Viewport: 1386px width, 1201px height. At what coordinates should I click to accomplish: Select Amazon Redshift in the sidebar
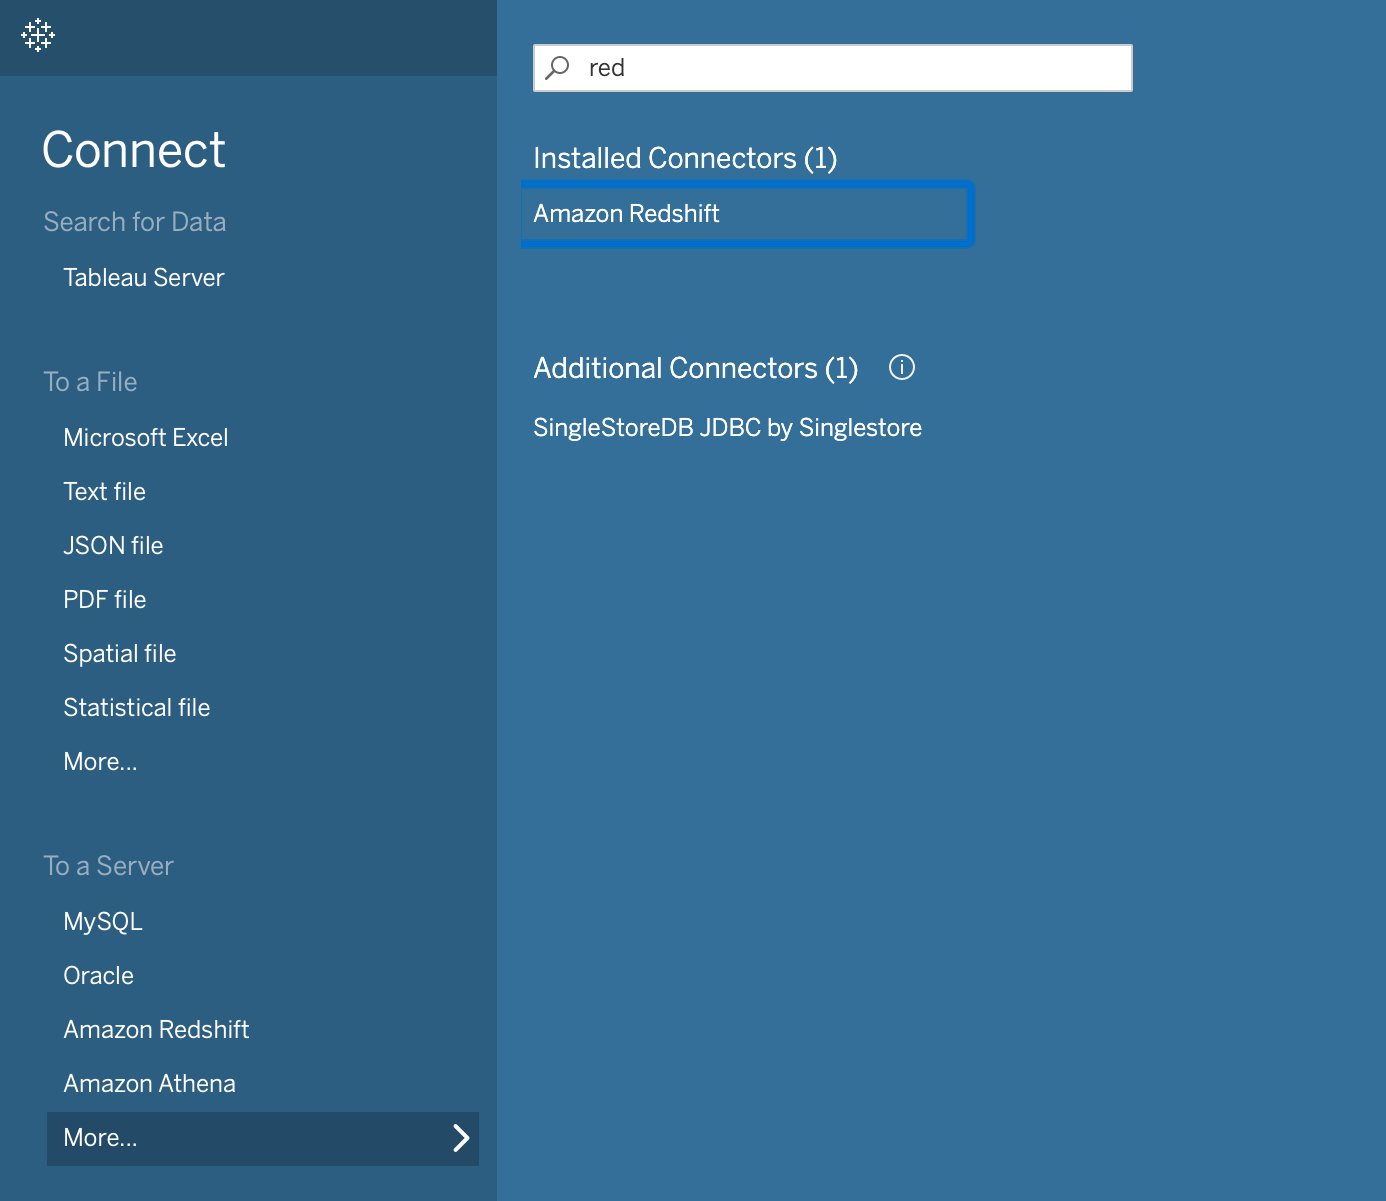tap(156, 1029)
